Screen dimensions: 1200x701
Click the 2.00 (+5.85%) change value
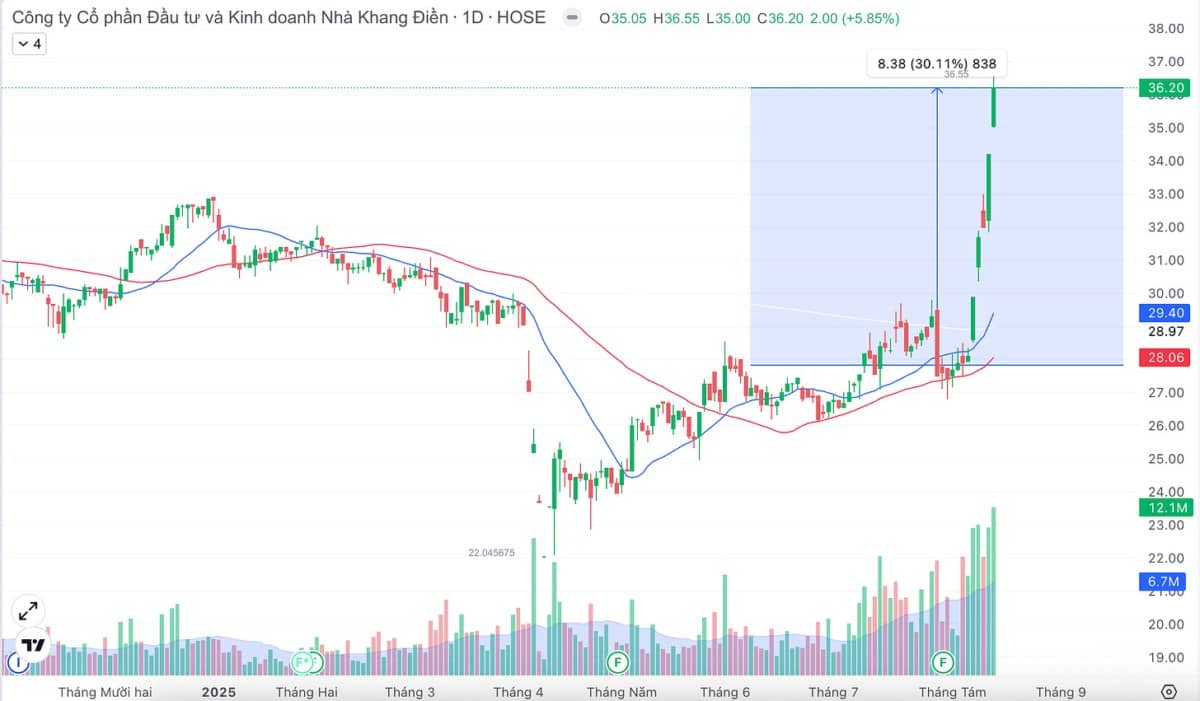(x=855, y=18)
